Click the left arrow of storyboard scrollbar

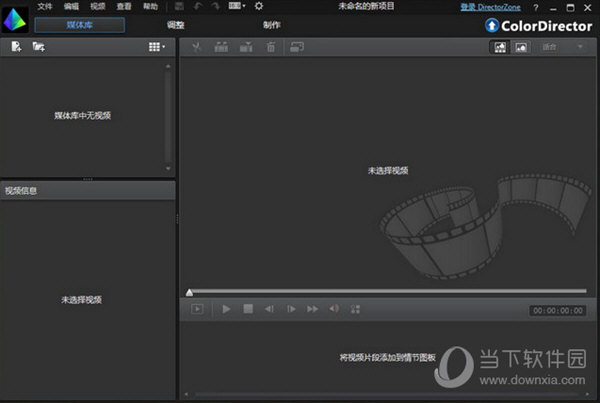pyautogui.click(x=186, y=394)
